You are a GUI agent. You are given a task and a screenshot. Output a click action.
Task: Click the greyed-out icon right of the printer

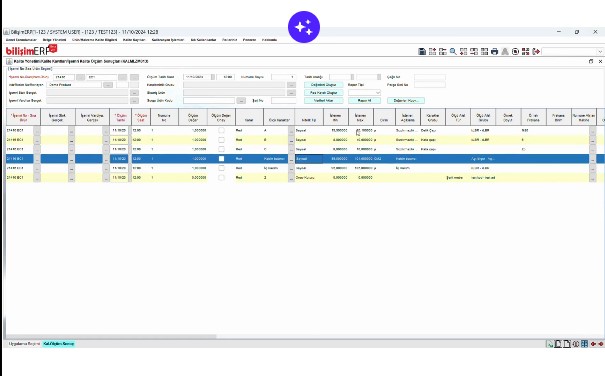(x=505, y=51)
